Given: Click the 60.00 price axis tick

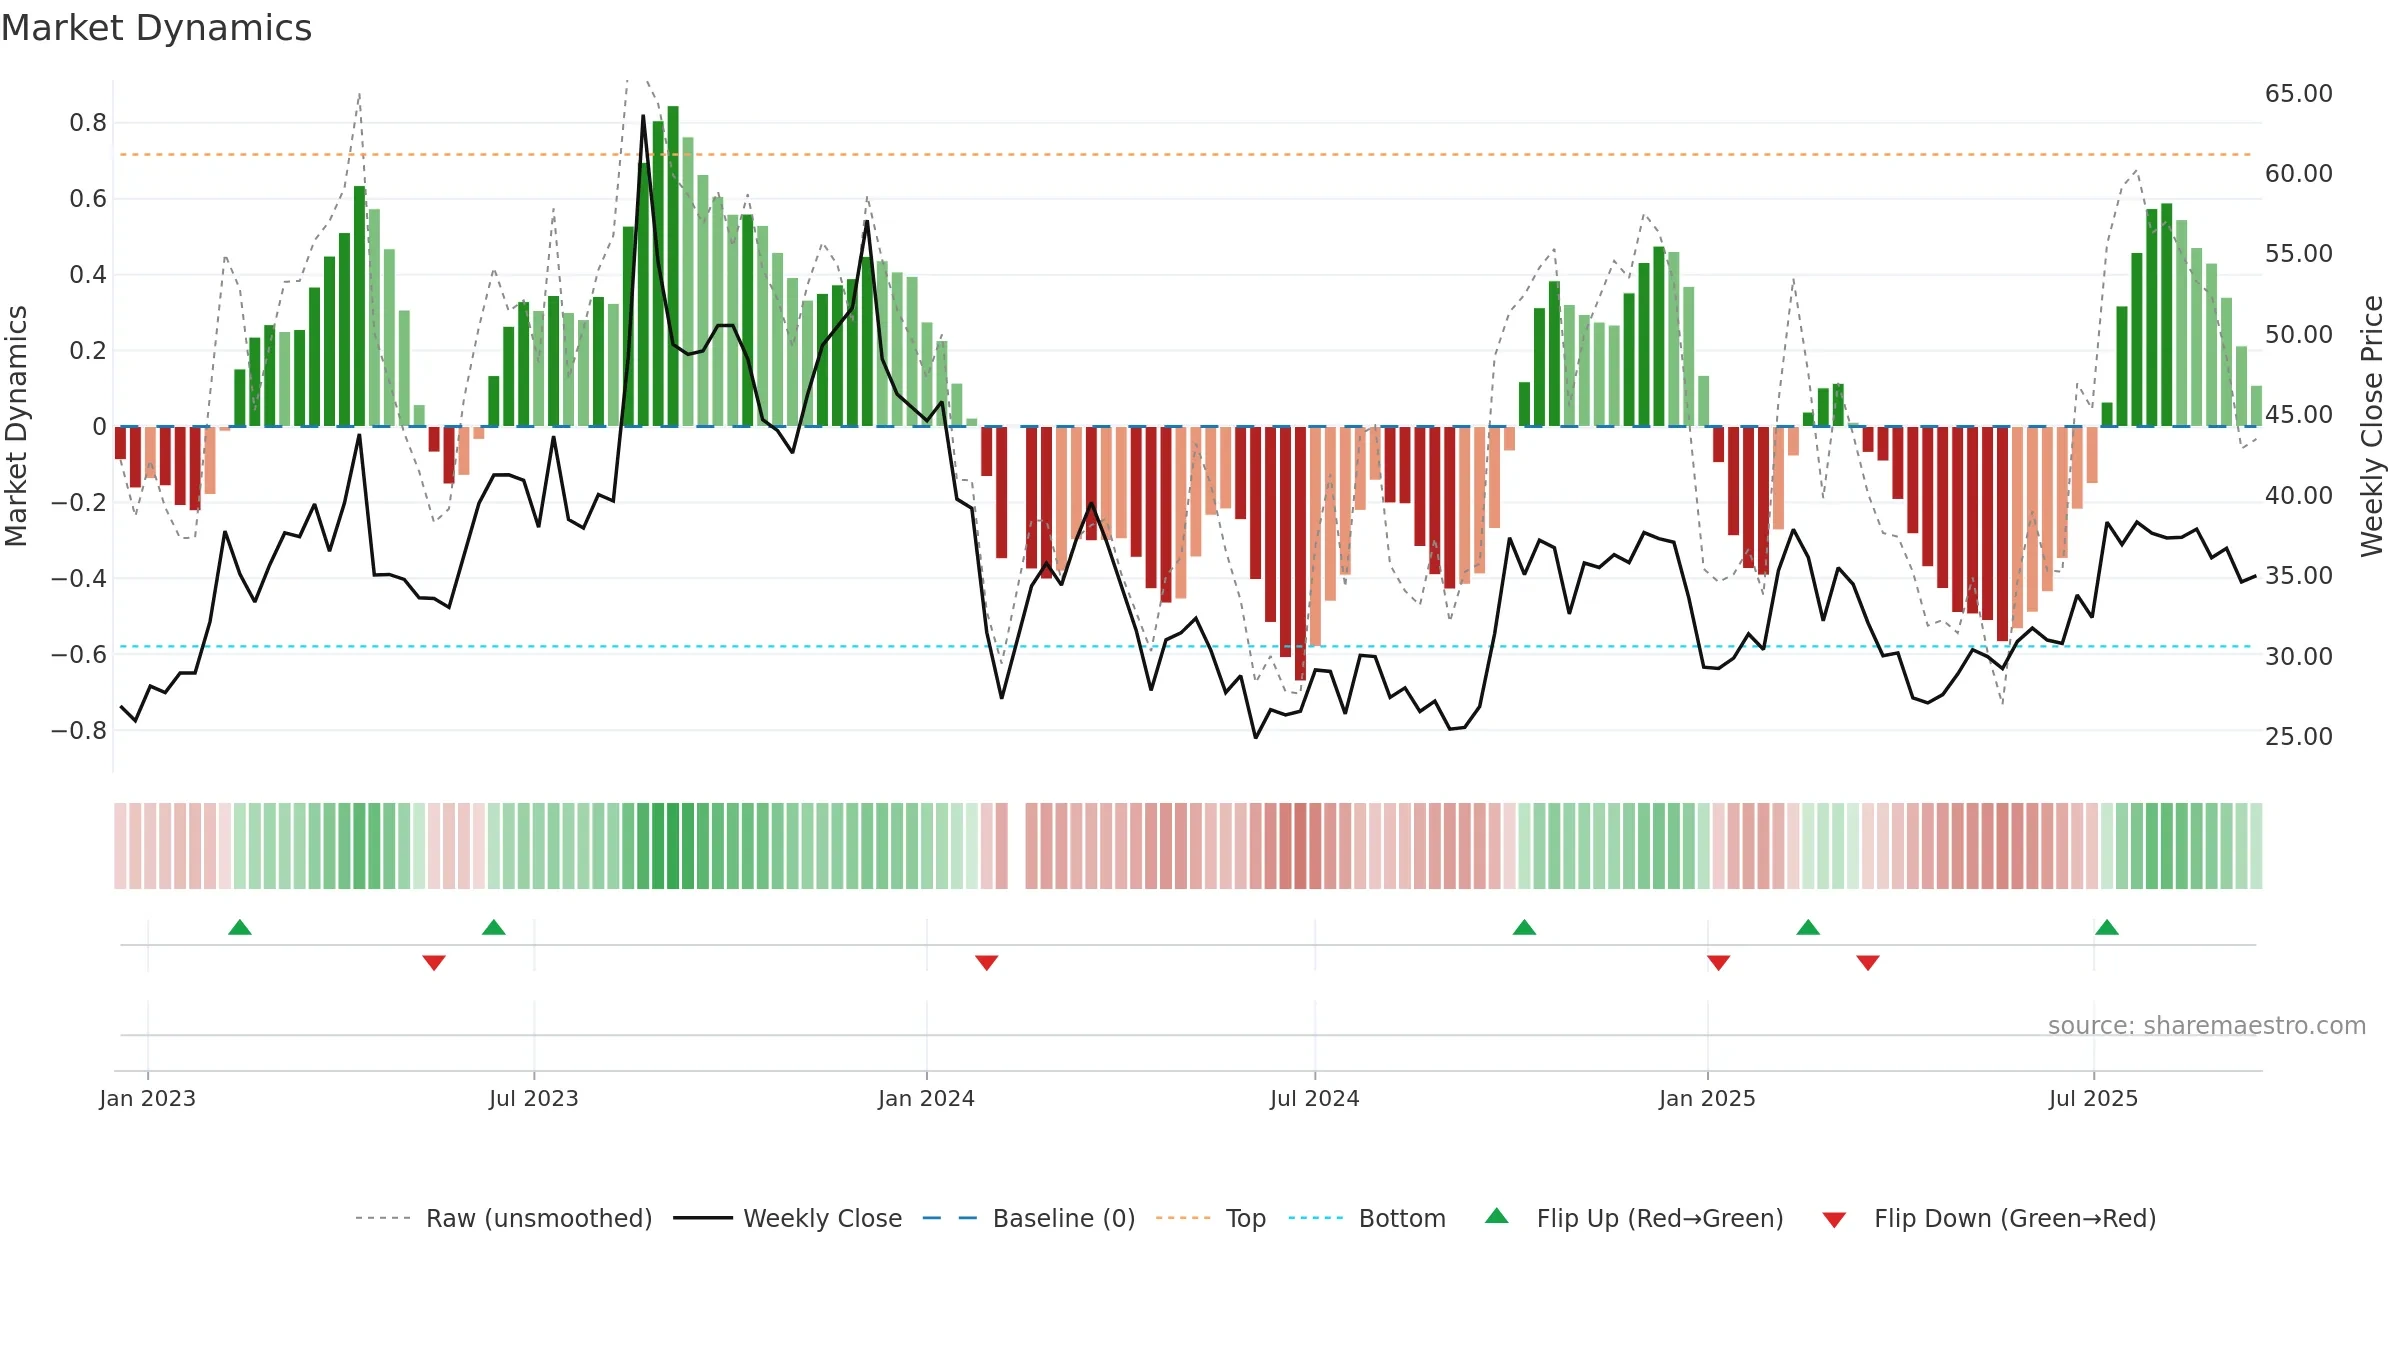Looking at the screenshot, I should [2299, 173].
